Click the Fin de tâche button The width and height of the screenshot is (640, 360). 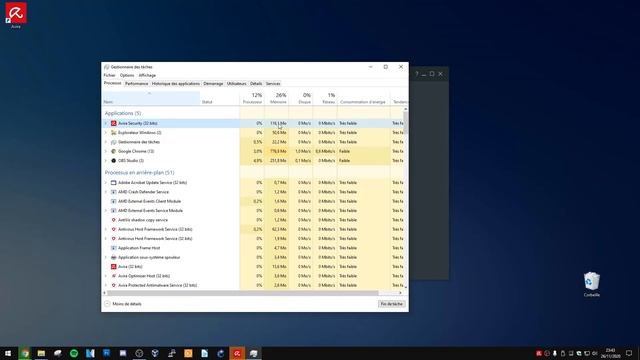pos(392,304)
